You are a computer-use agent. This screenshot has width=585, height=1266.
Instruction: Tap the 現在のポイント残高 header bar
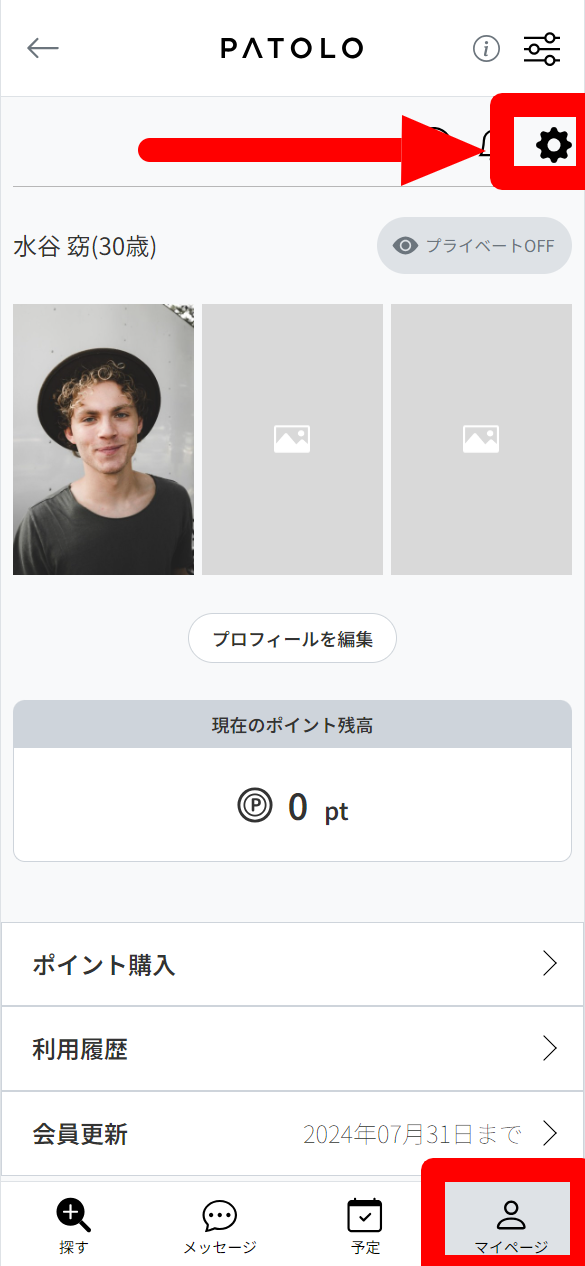click(x=292, y=724)
